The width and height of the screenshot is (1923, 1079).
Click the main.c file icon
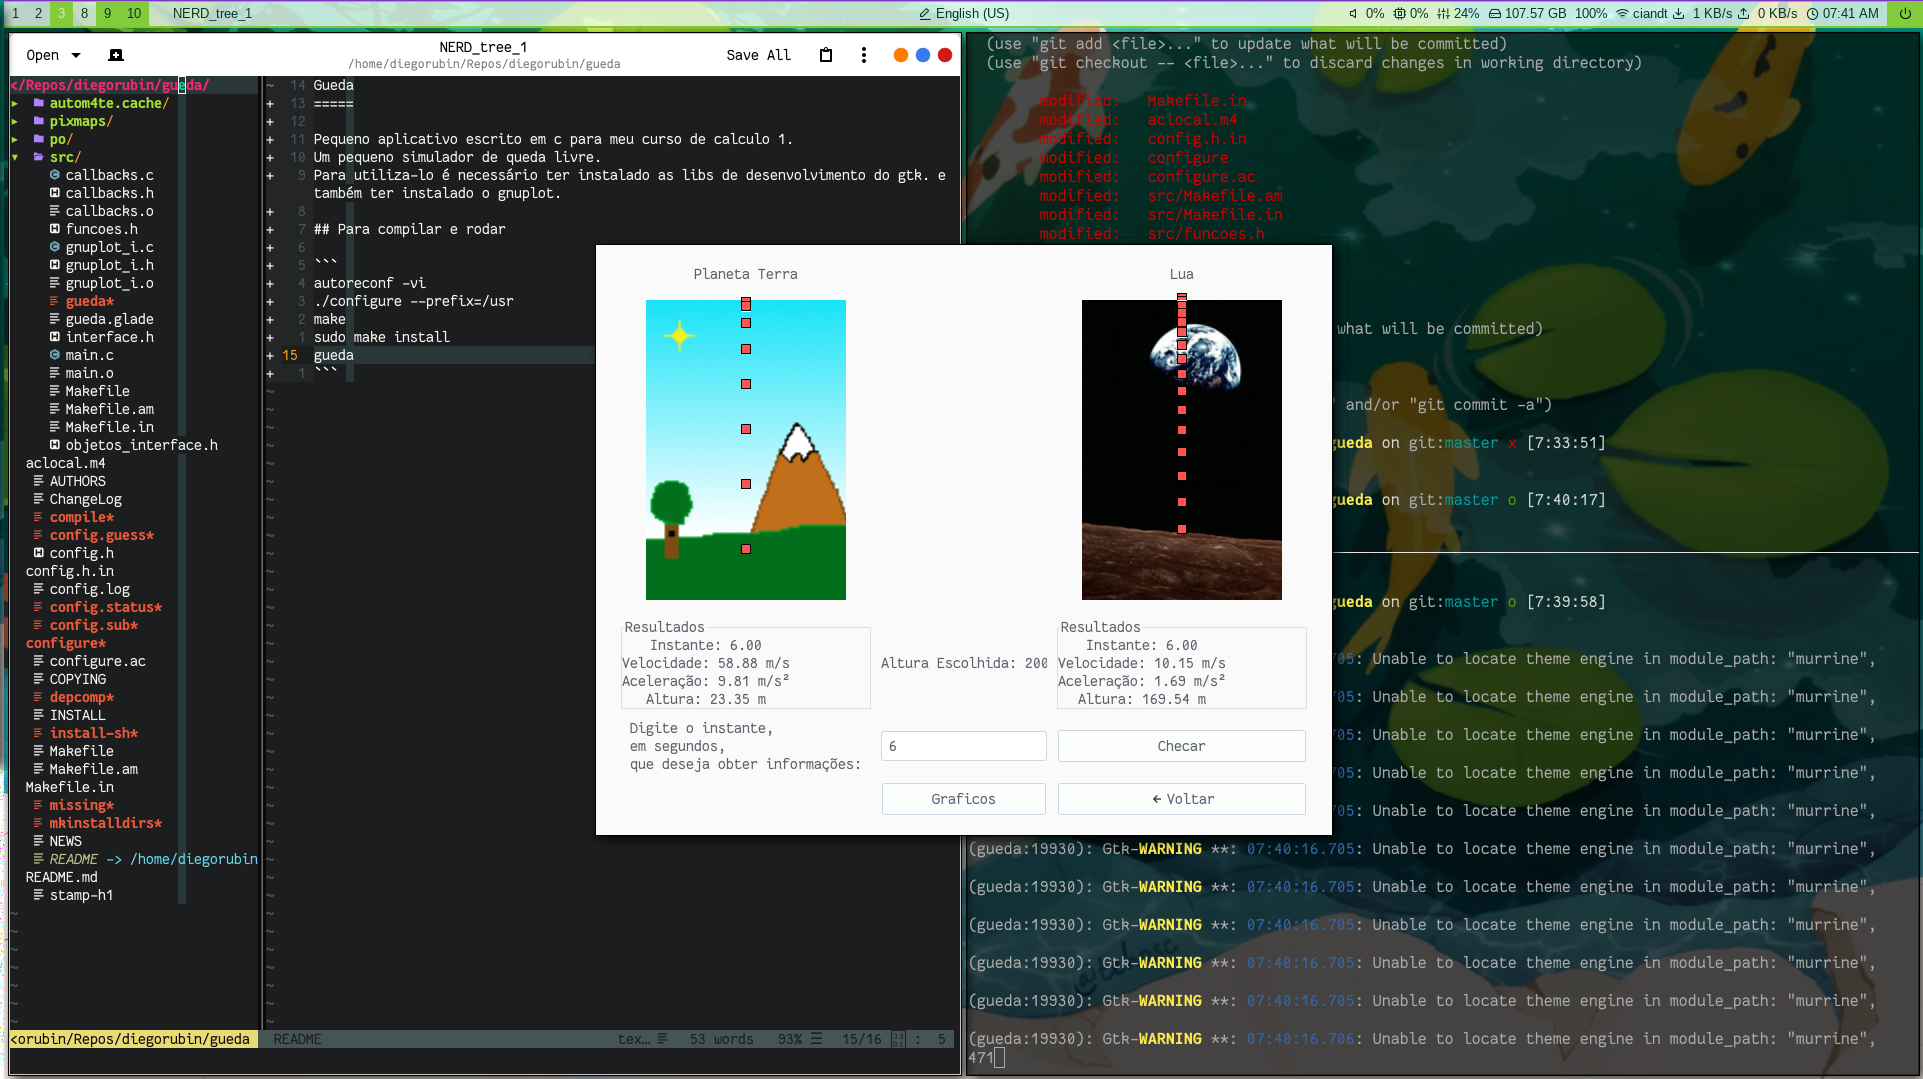point(55,355)
